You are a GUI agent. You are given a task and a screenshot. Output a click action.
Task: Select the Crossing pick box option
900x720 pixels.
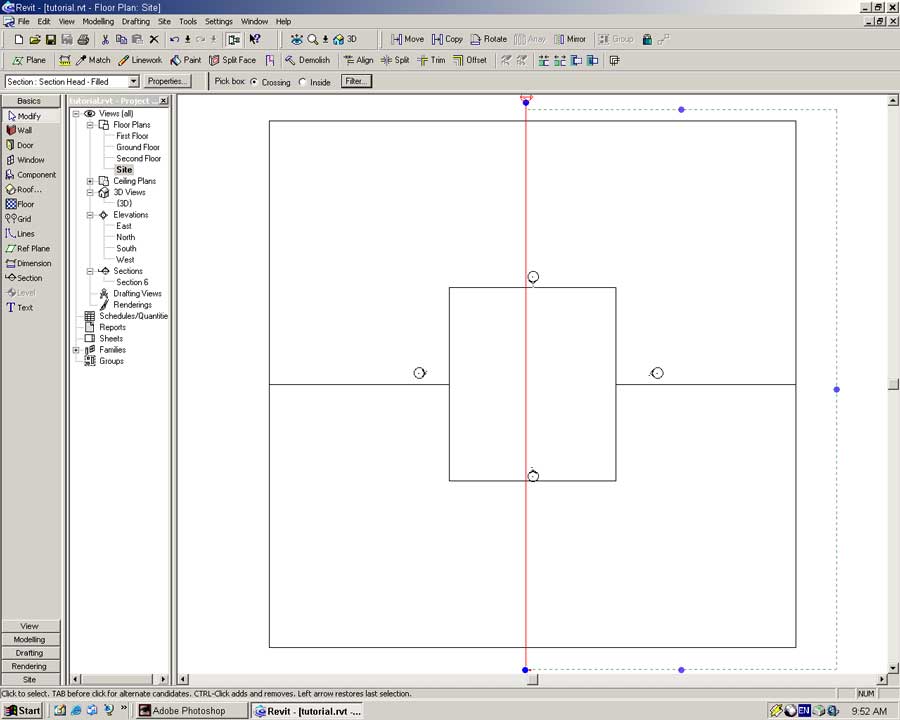[x=253, y=82]
